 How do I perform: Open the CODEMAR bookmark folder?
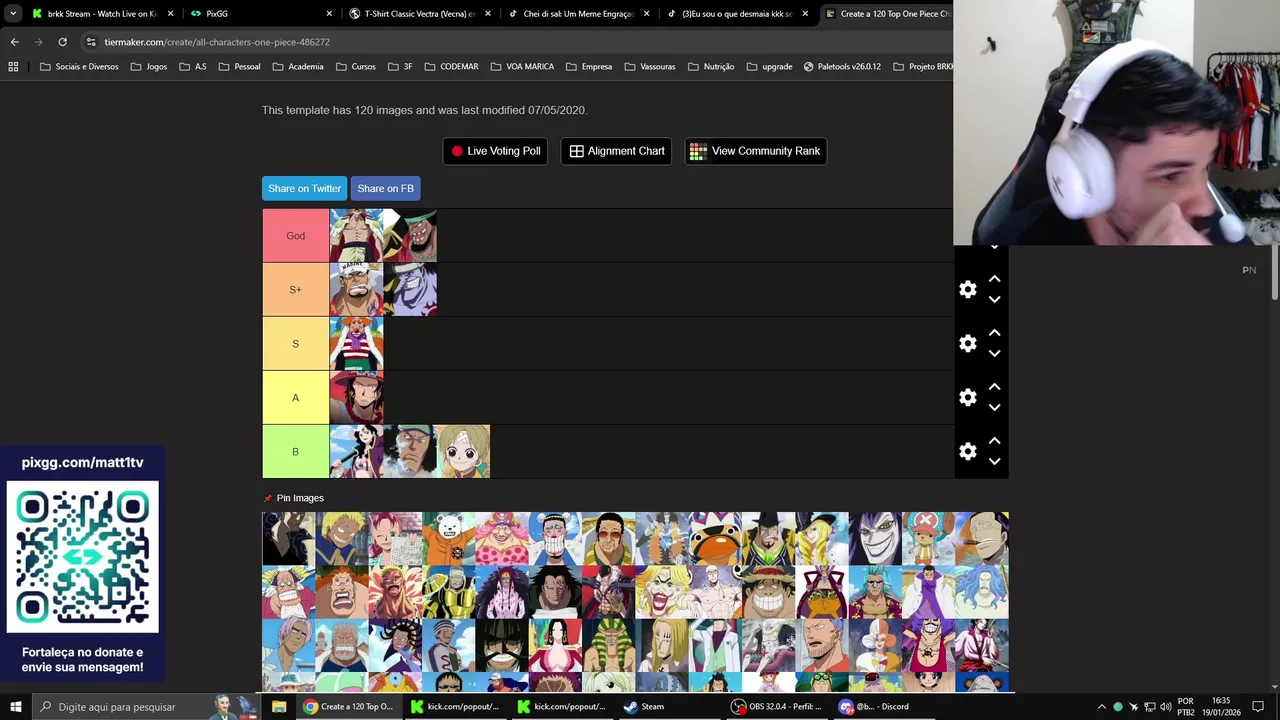pos(451,67)
